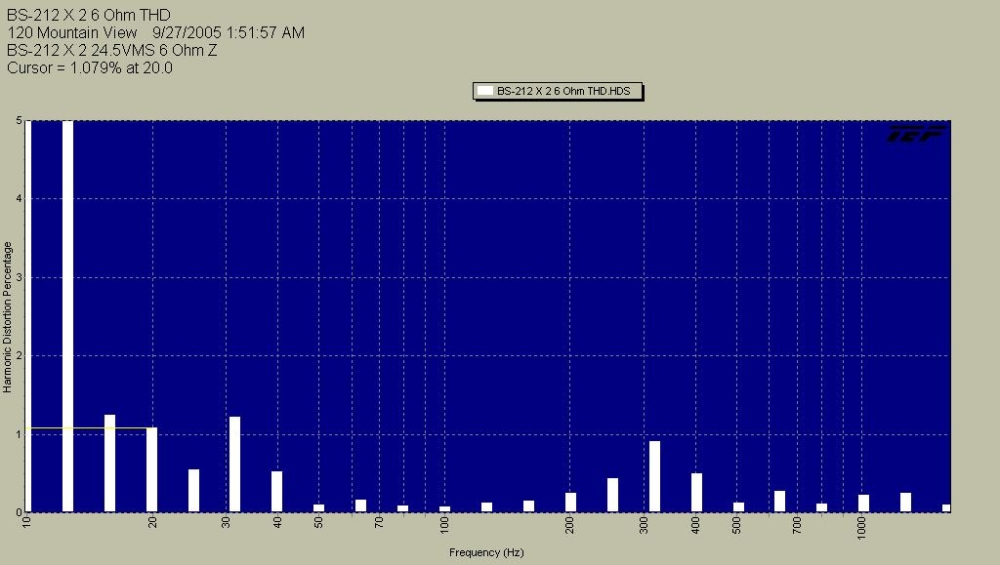Select the bar at 200 Hz

point(570,502)
